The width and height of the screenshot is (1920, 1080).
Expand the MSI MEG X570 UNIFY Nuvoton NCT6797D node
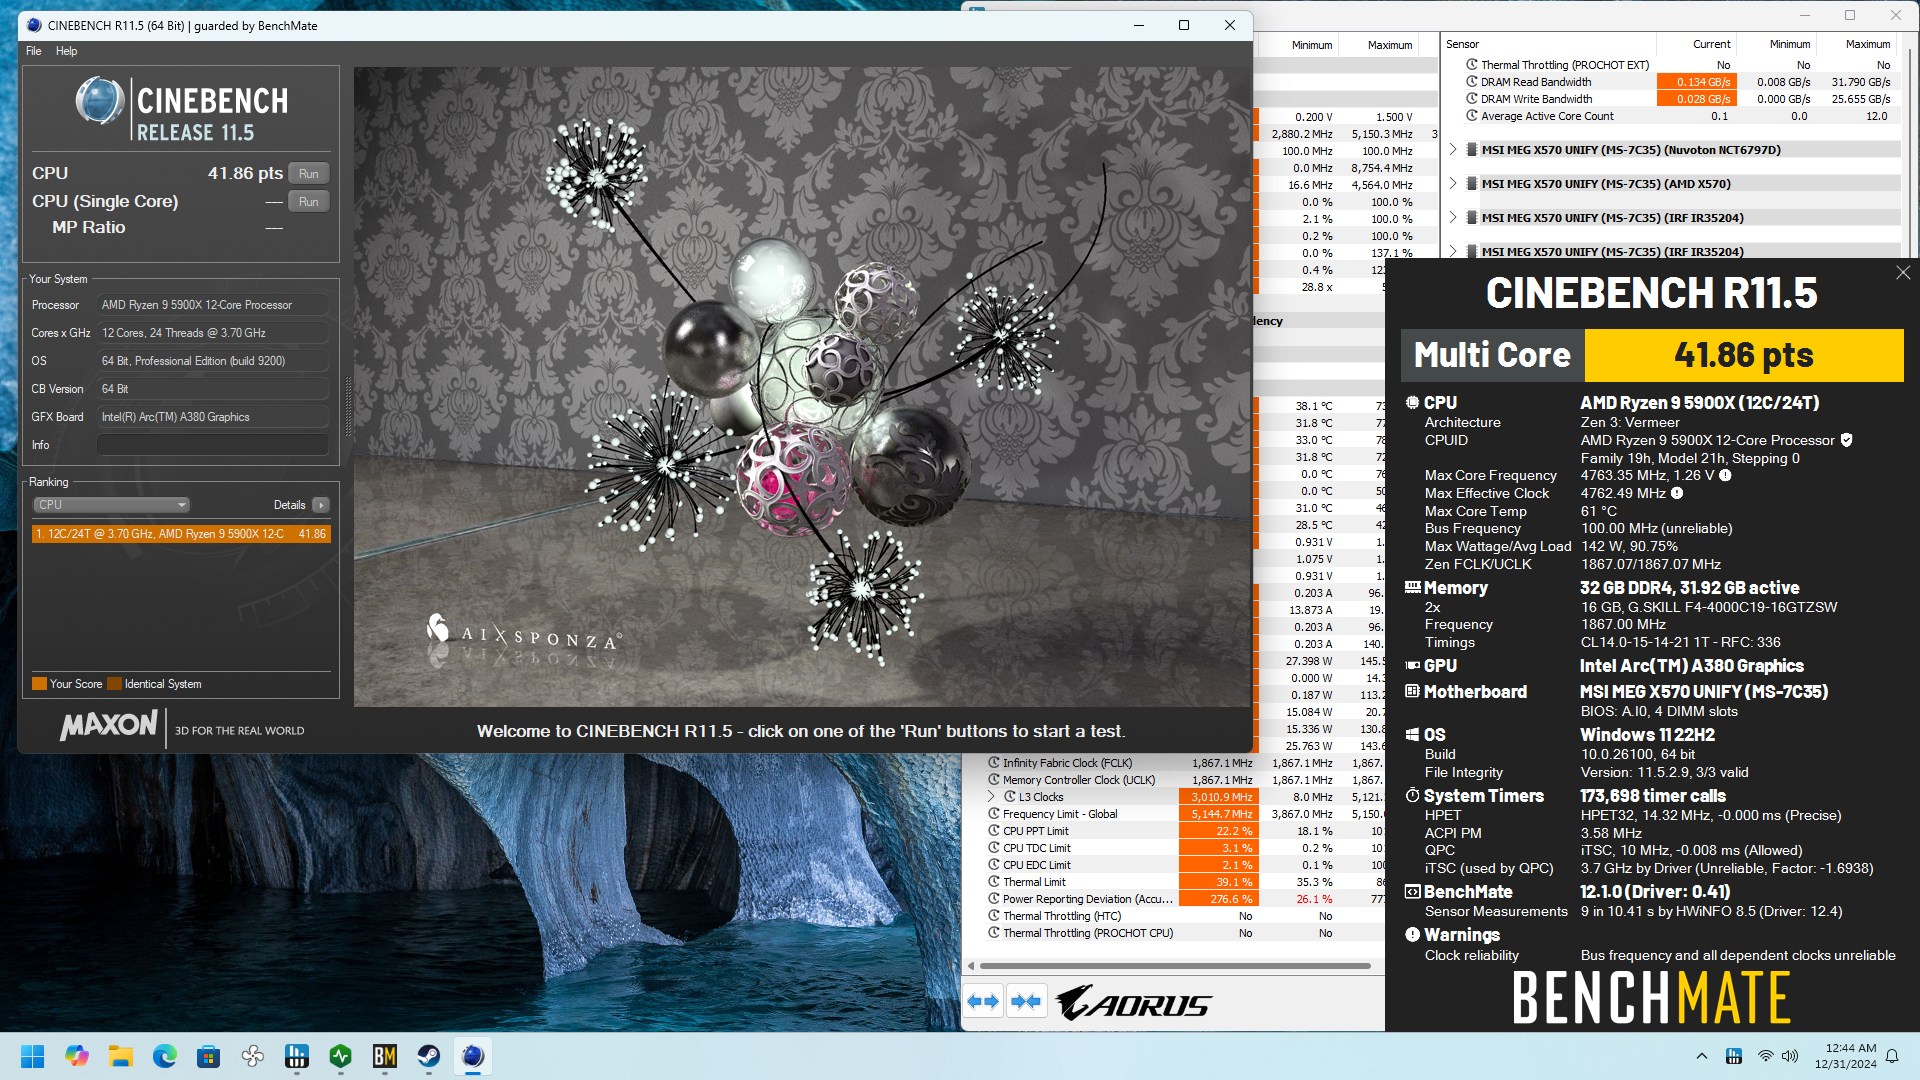click(x=1453, y=150)
